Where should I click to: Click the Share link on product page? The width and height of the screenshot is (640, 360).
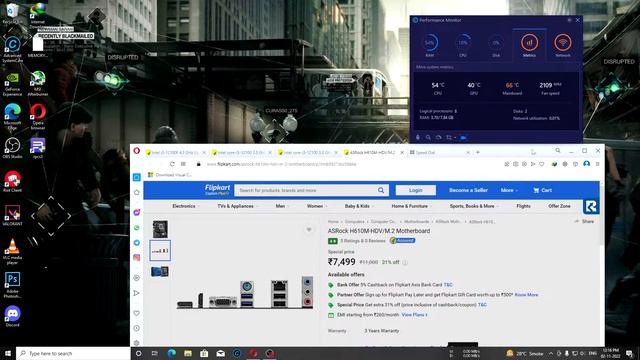584,222
